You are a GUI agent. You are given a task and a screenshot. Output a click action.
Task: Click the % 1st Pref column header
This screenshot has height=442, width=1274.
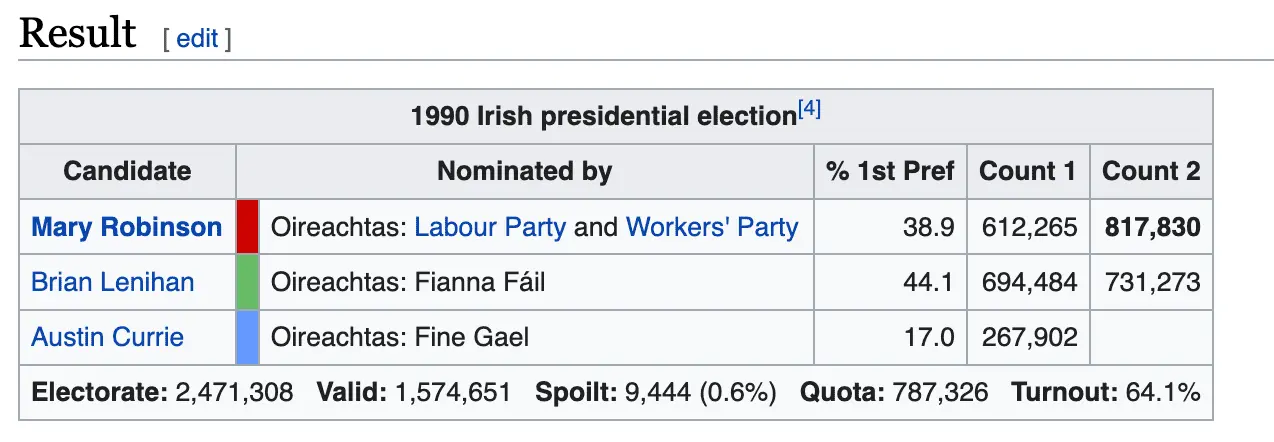[x=890, y=171]
